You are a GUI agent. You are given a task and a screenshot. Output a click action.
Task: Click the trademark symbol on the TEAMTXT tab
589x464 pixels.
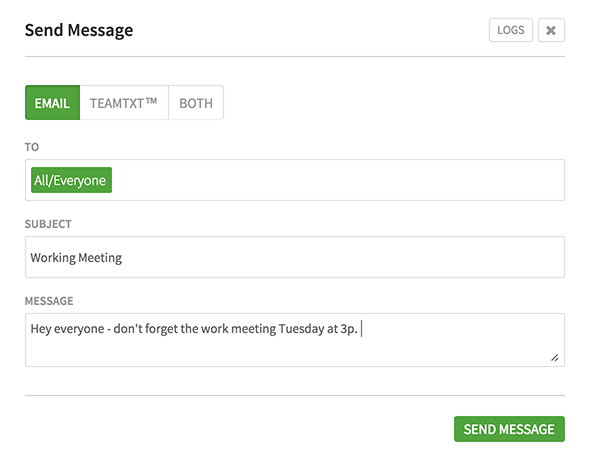point(151,100)
